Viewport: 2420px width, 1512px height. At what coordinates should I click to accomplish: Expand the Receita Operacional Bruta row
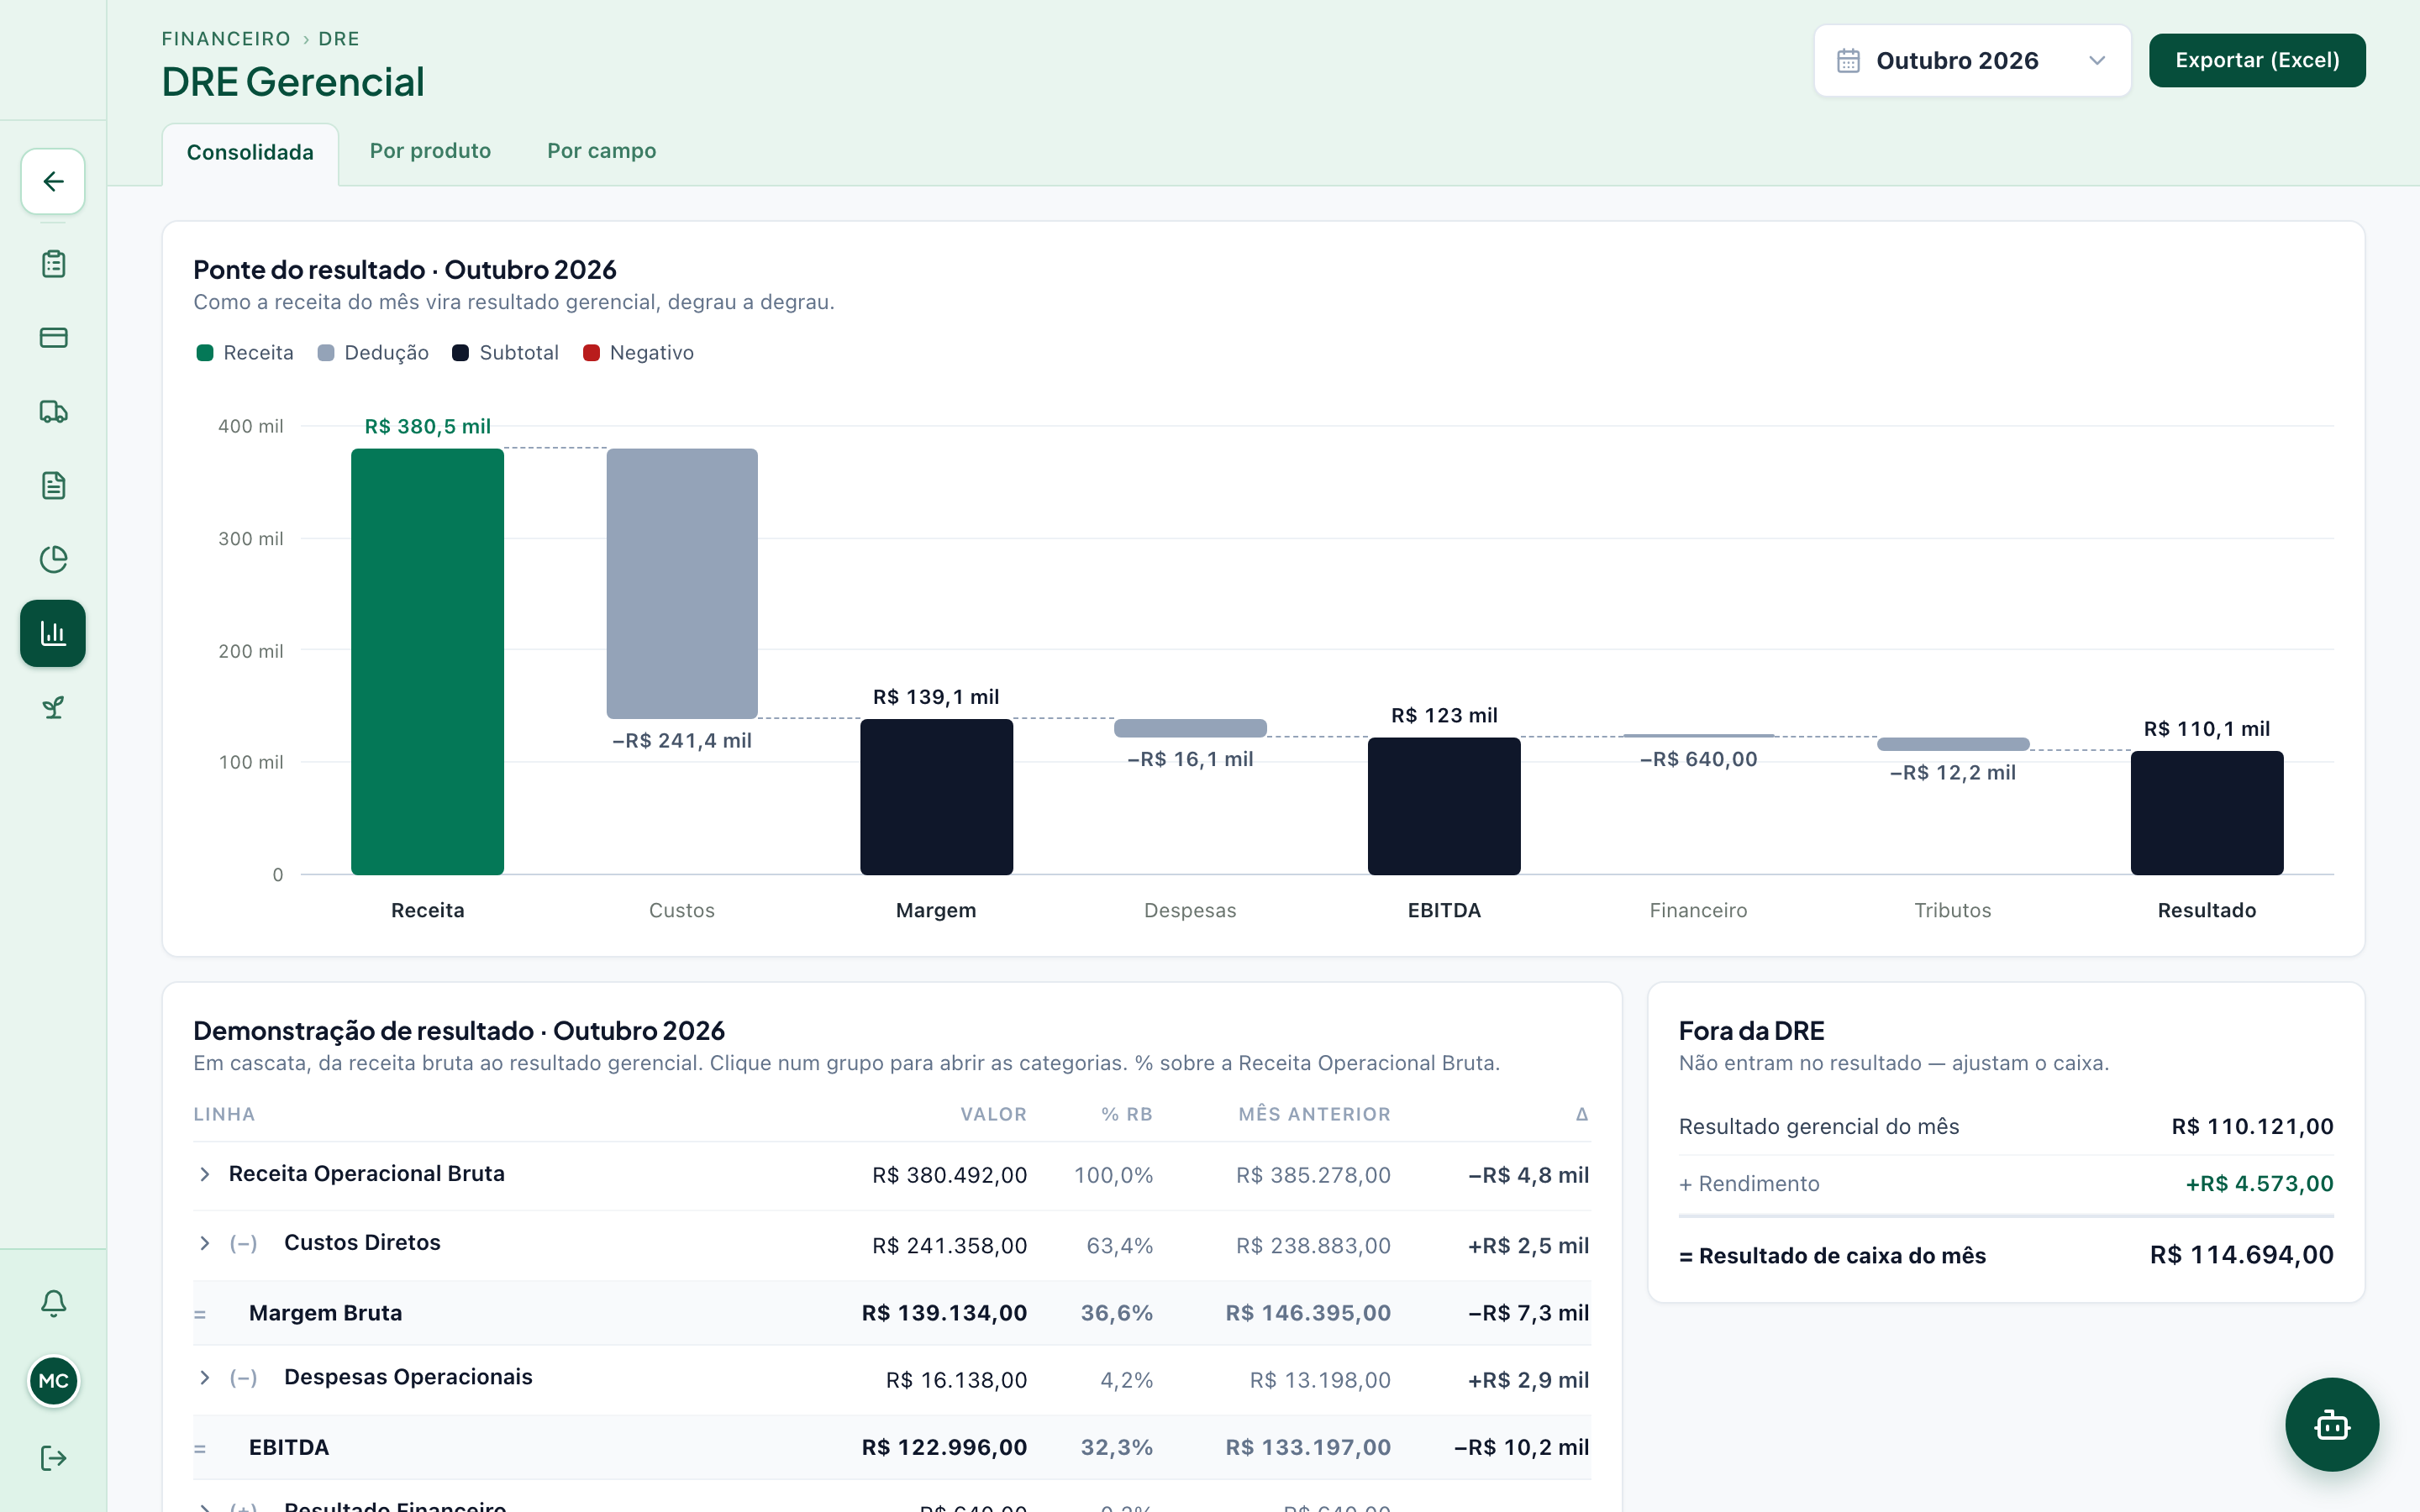coord(204,1174)
